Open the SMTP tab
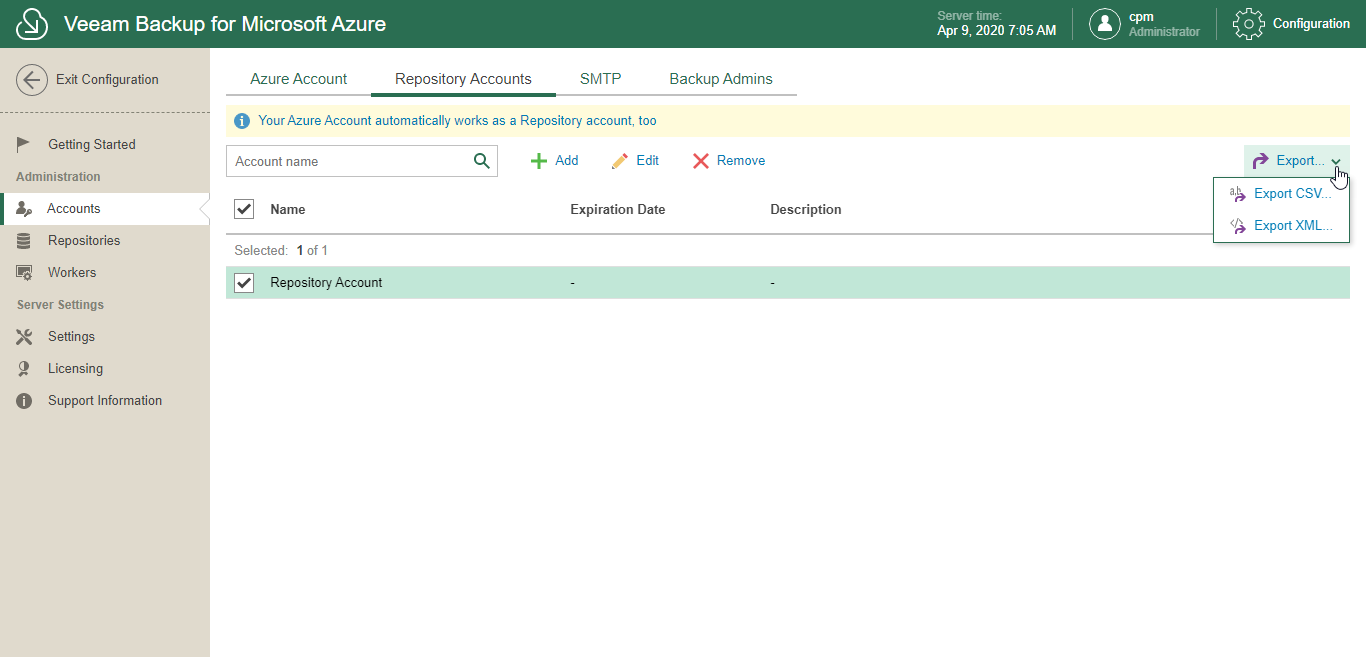Viewport: 1366px width, 657px height. [600, 79]
